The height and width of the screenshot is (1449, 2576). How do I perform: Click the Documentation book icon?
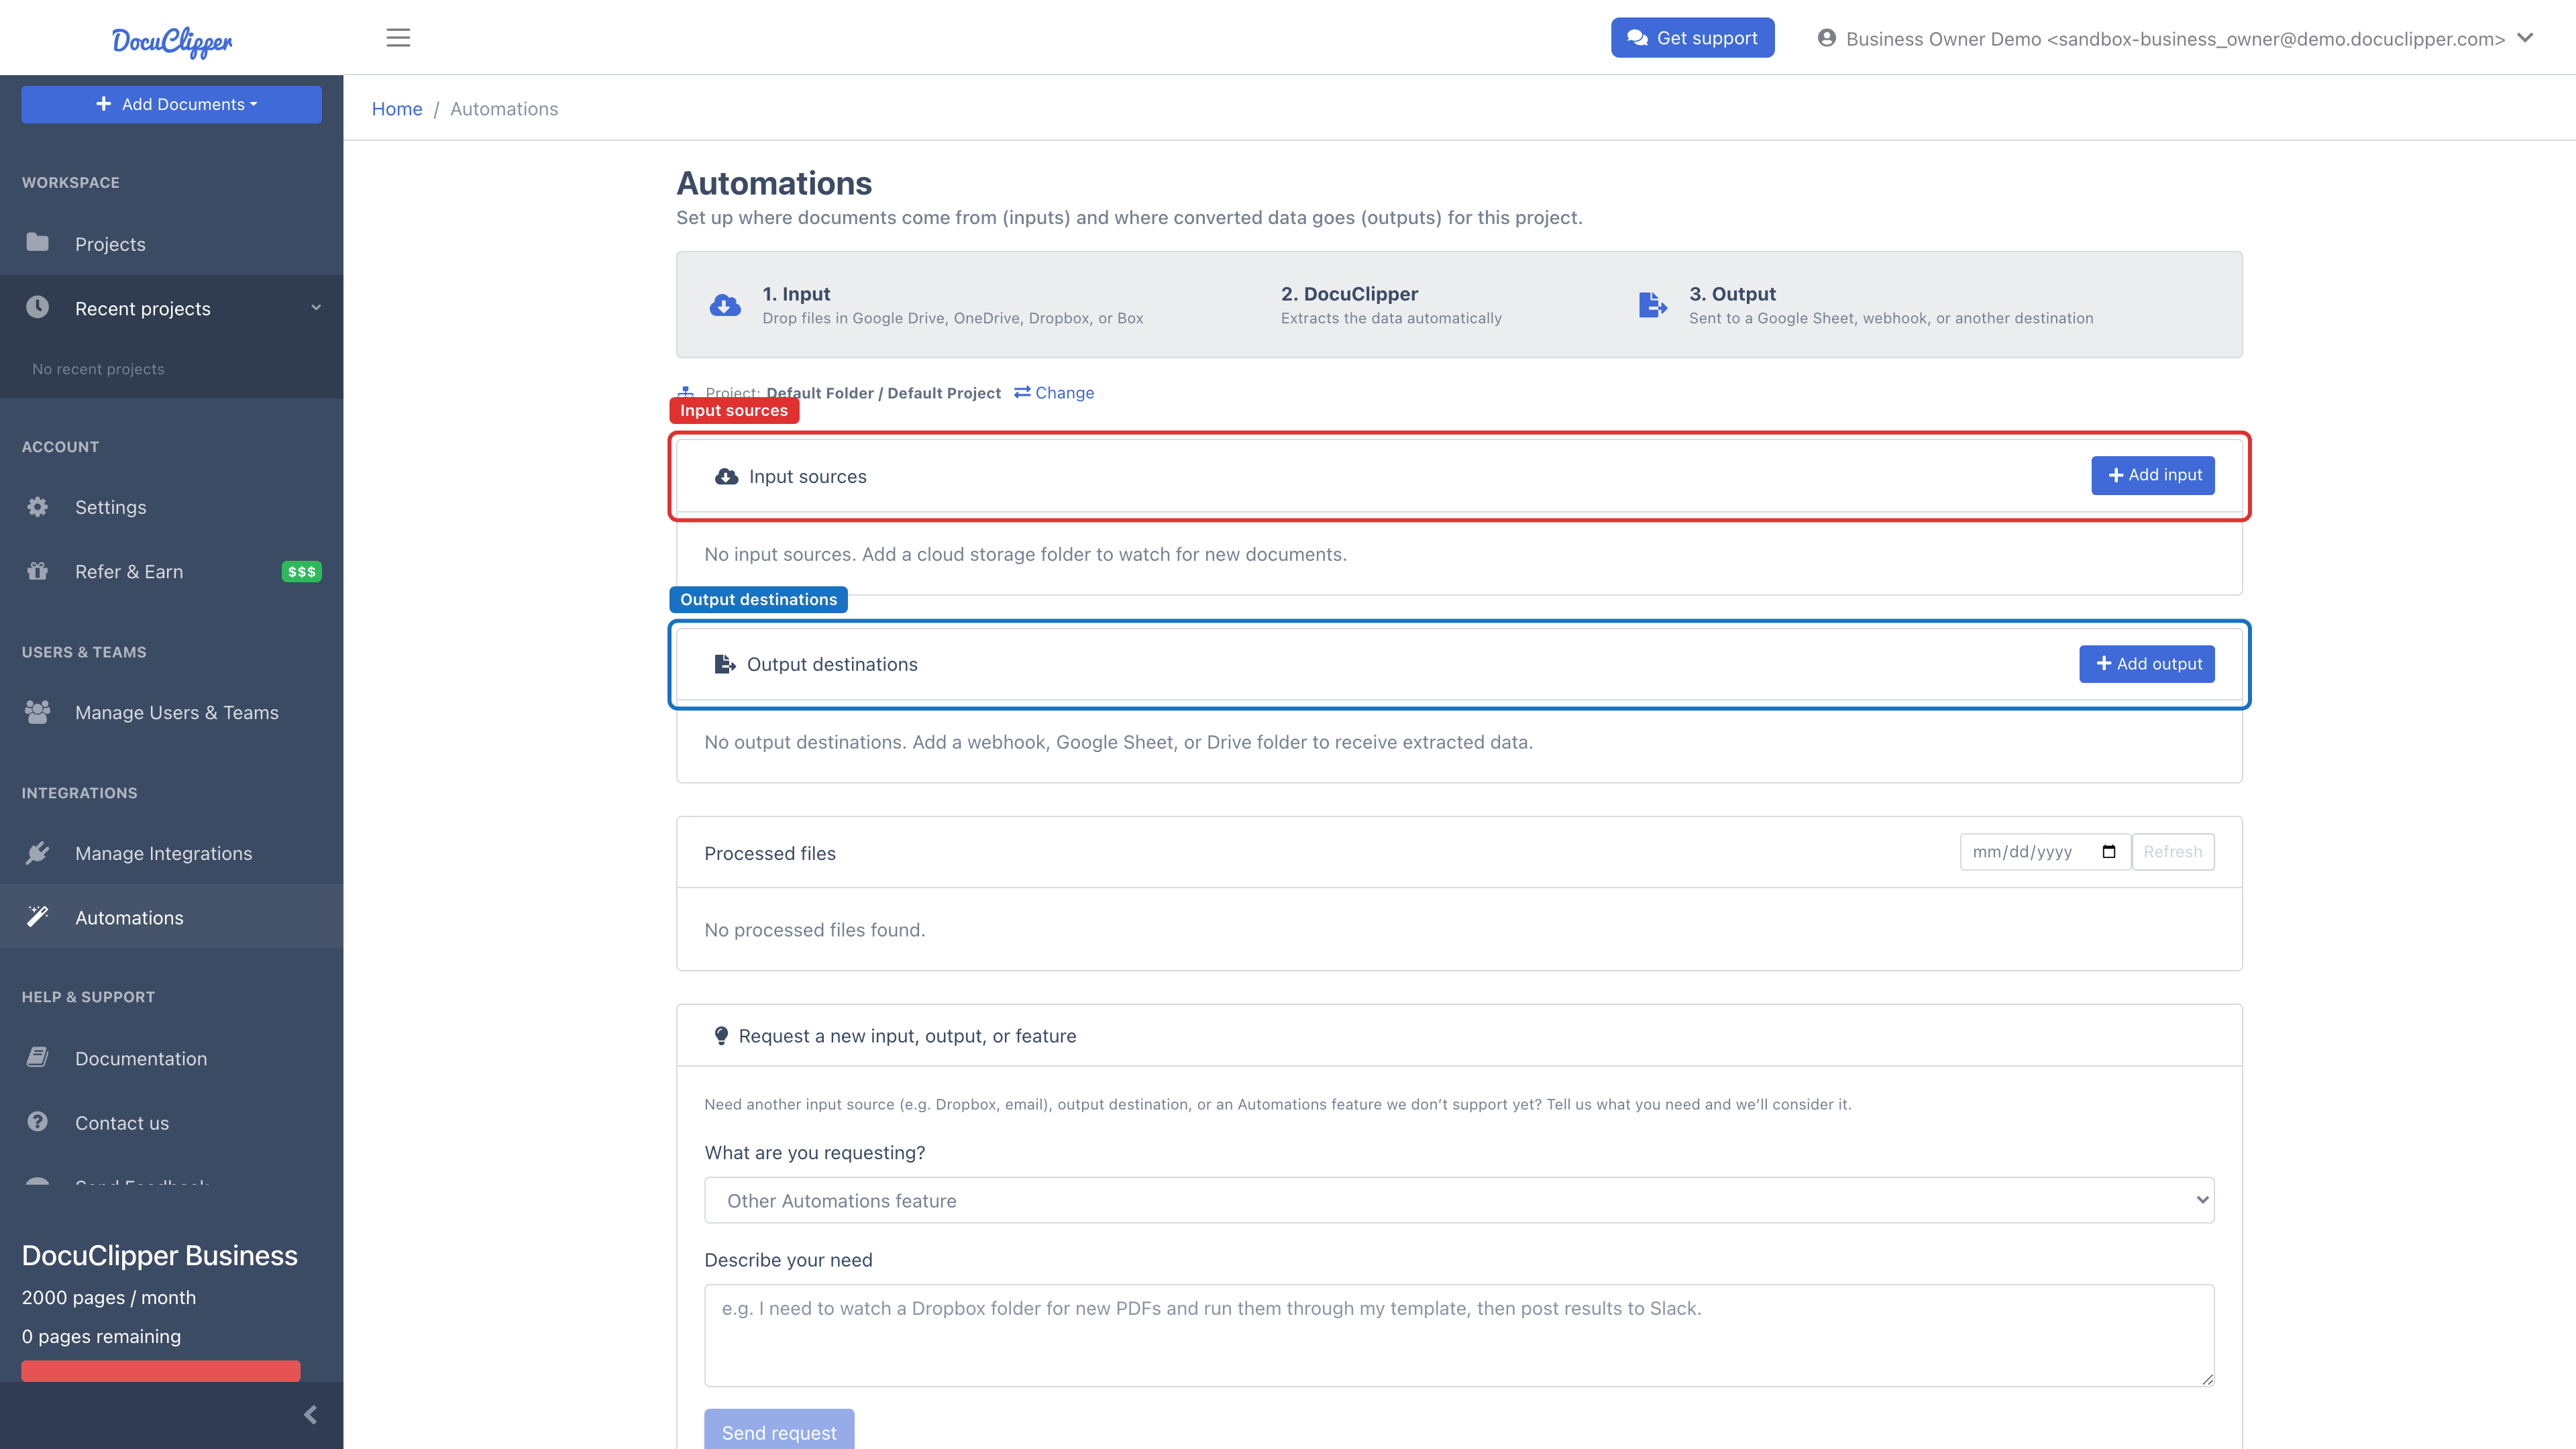[37, 1057]
